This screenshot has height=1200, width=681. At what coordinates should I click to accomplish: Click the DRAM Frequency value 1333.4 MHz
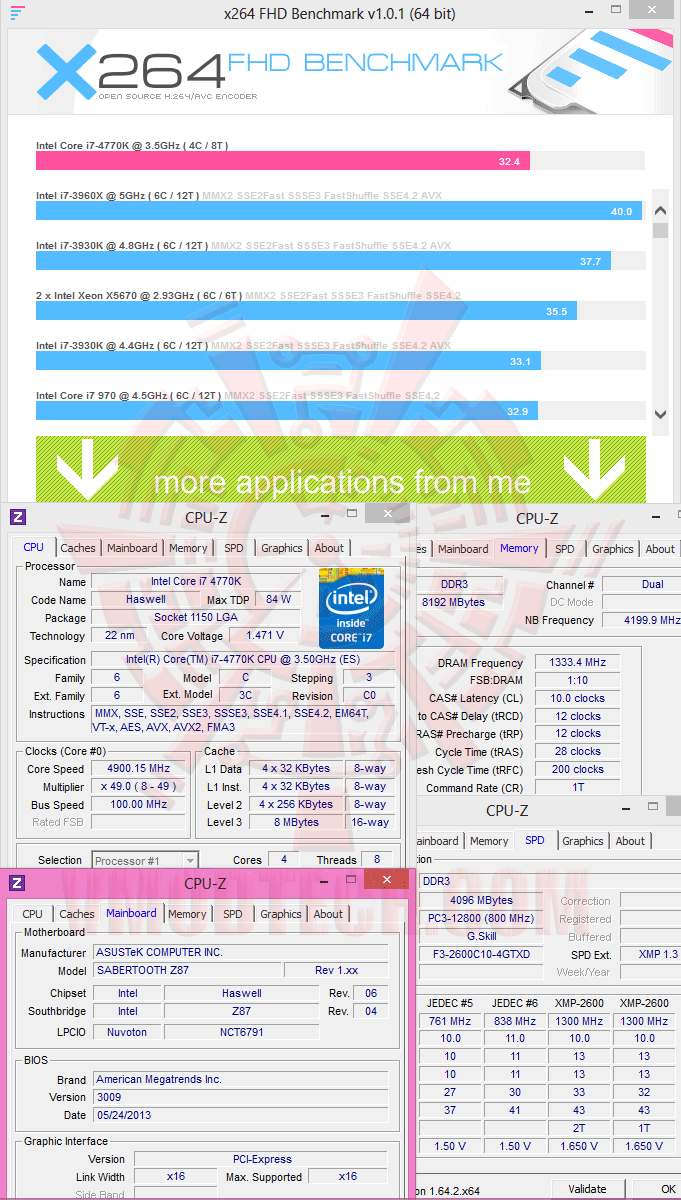pos(577,663)
